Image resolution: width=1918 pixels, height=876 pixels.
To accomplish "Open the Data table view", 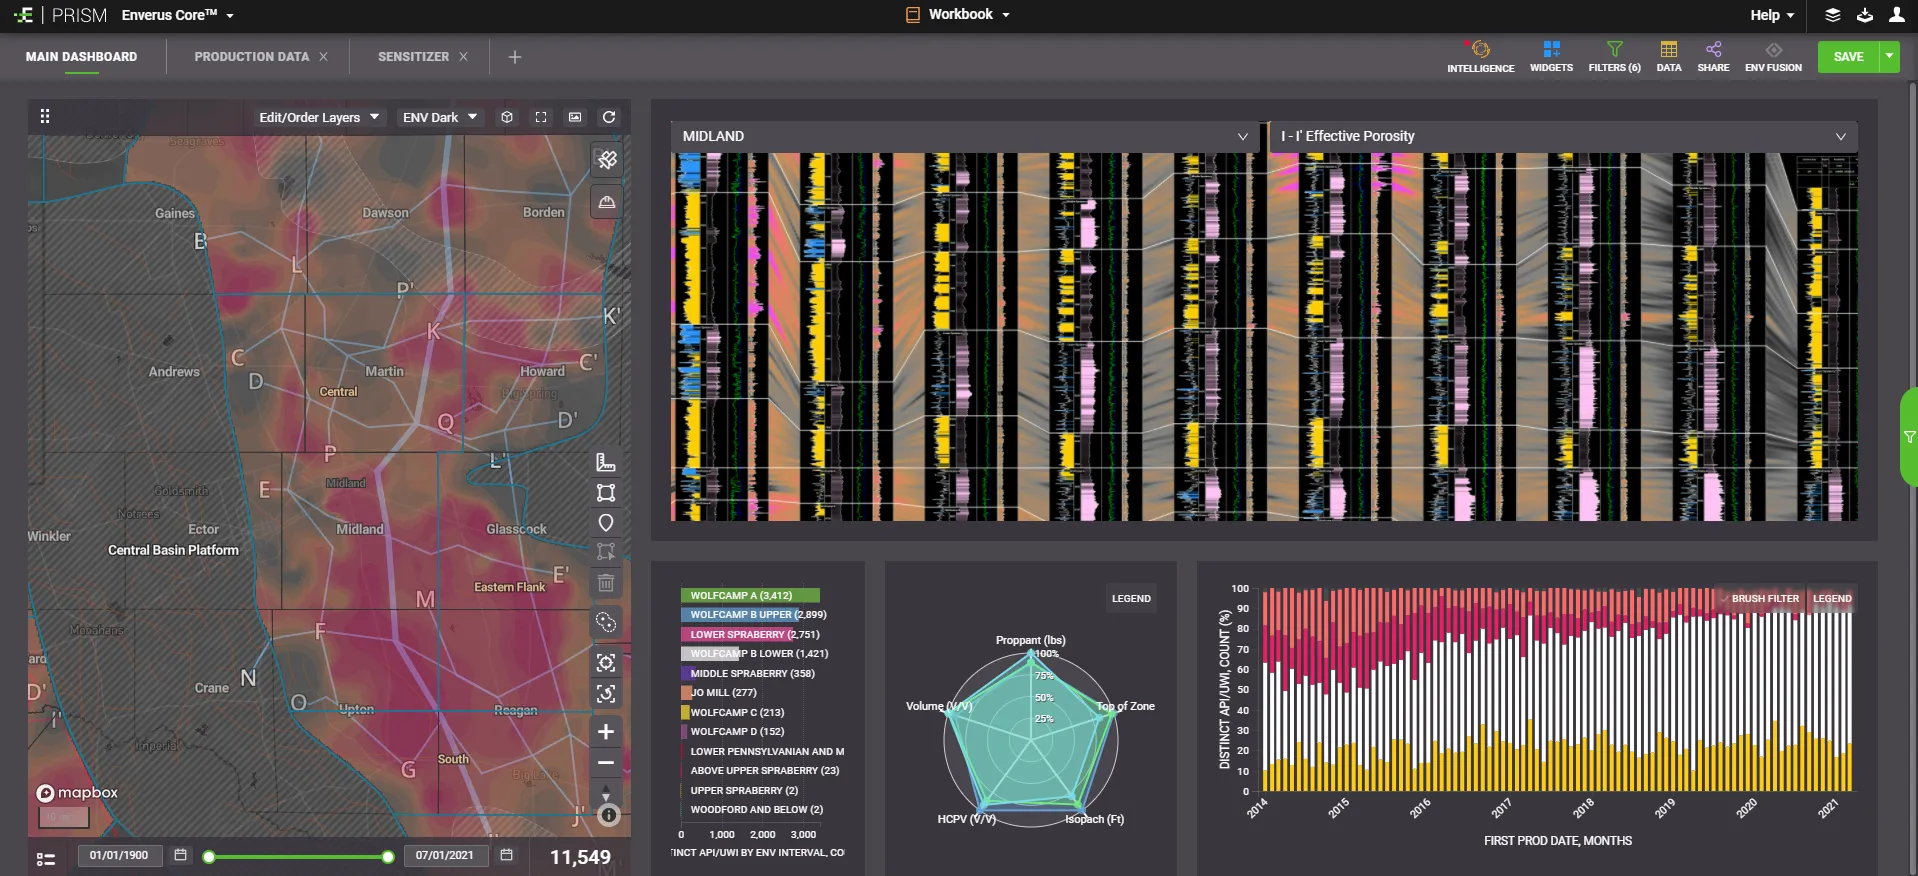I will [x=1668, y=57].
